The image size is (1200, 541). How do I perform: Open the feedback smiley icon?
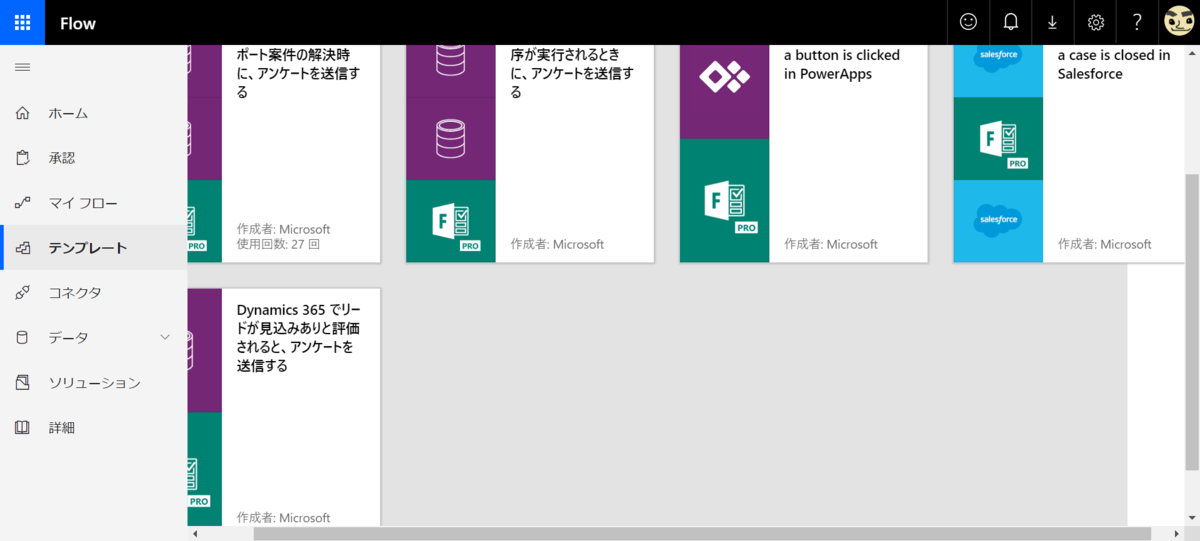coord(968,22)
